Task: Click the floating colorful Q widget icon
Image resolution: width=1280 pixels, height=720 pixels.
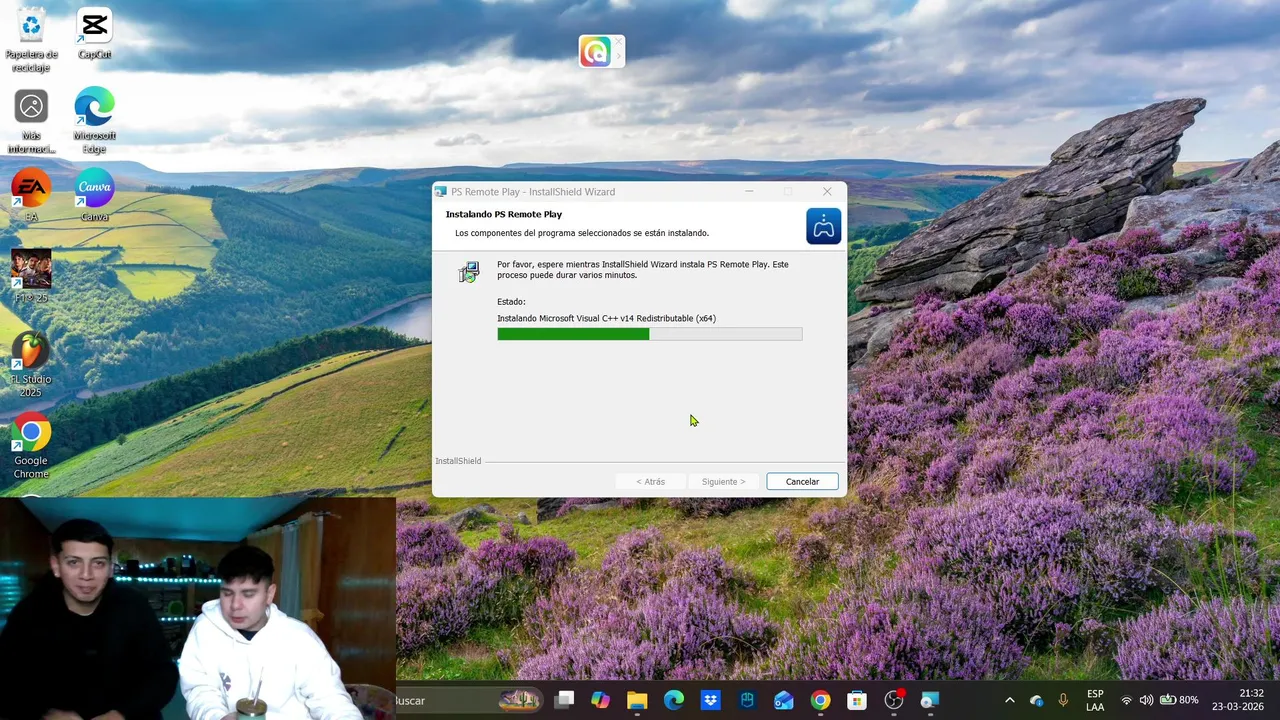Action: coord(595,51)
